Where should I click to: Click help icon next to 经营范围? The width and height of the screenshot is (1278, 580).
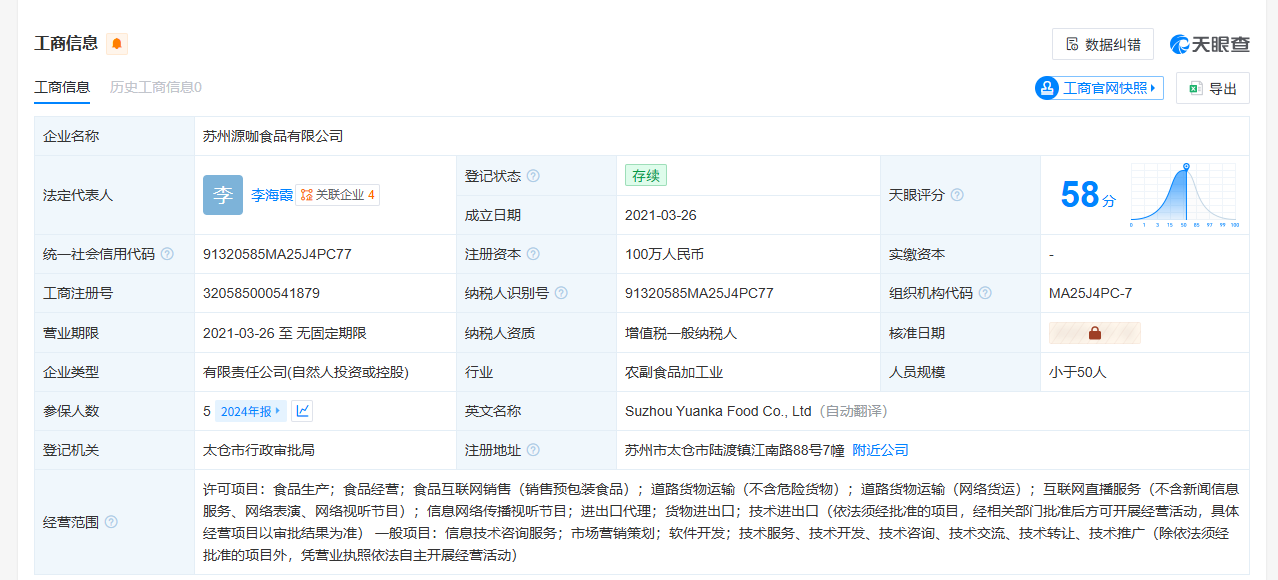111,522
